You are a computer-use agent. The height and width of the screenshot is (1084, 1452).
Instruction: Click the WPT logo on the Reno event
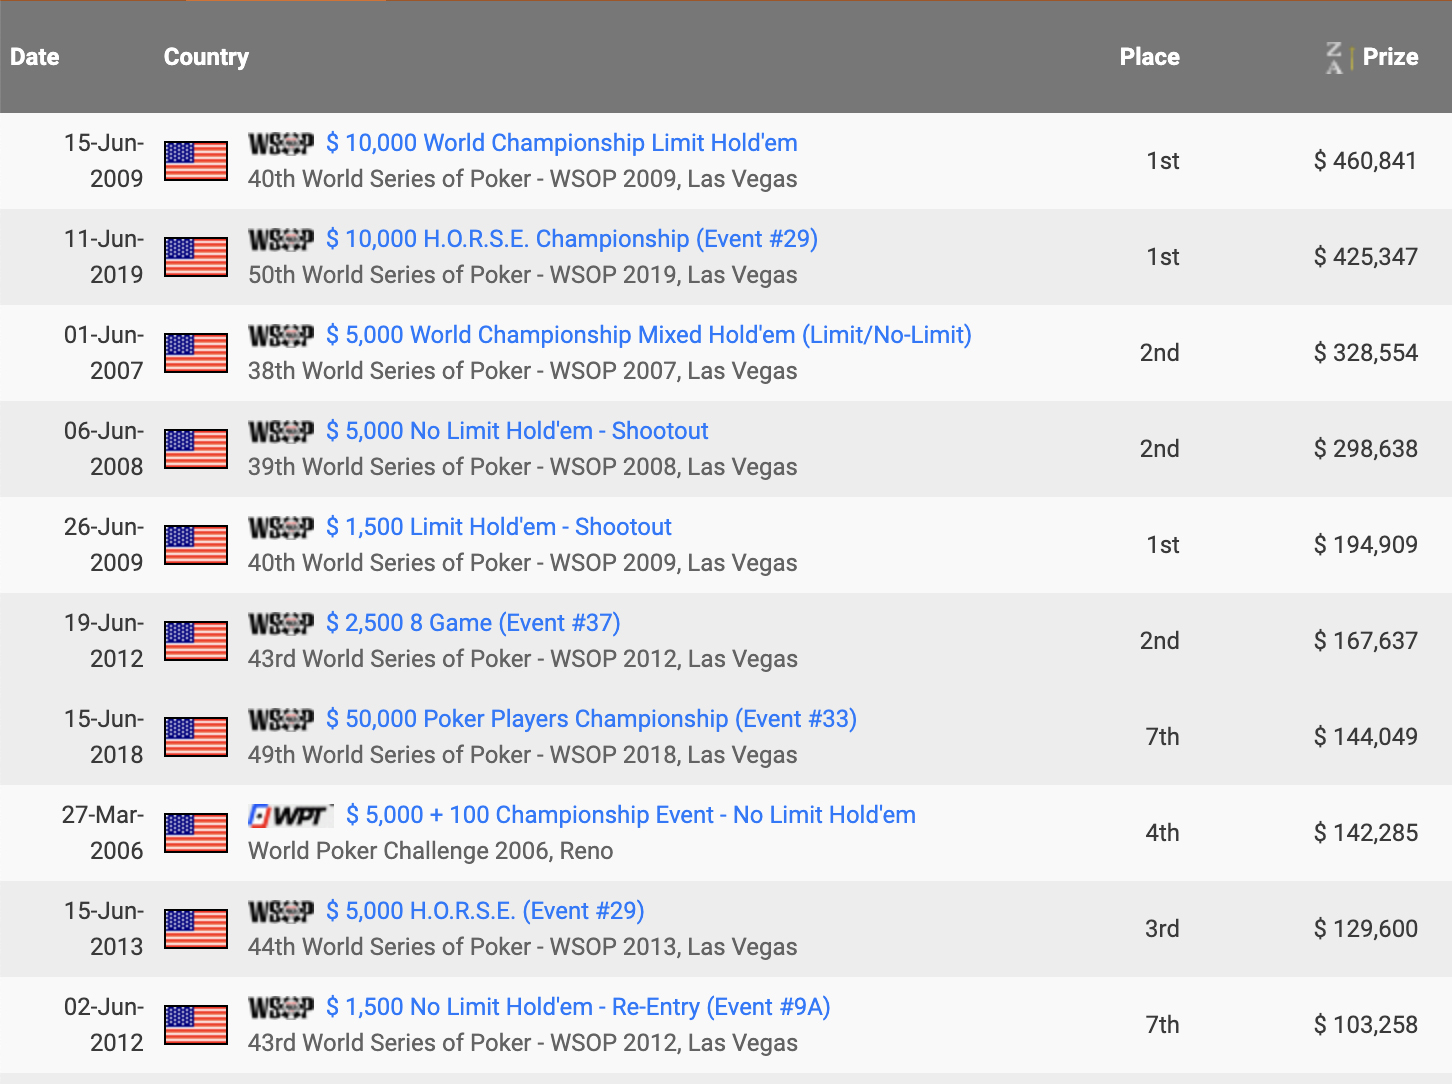pyautogui.click(x=290, y=816)
